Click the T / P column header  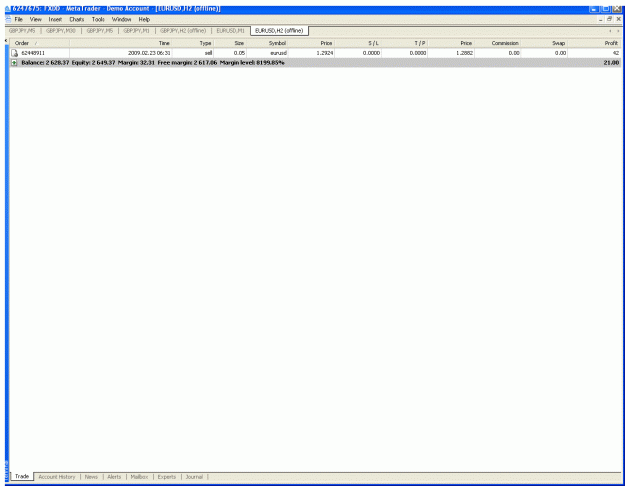pyautogui.click(x=405, y=43)
